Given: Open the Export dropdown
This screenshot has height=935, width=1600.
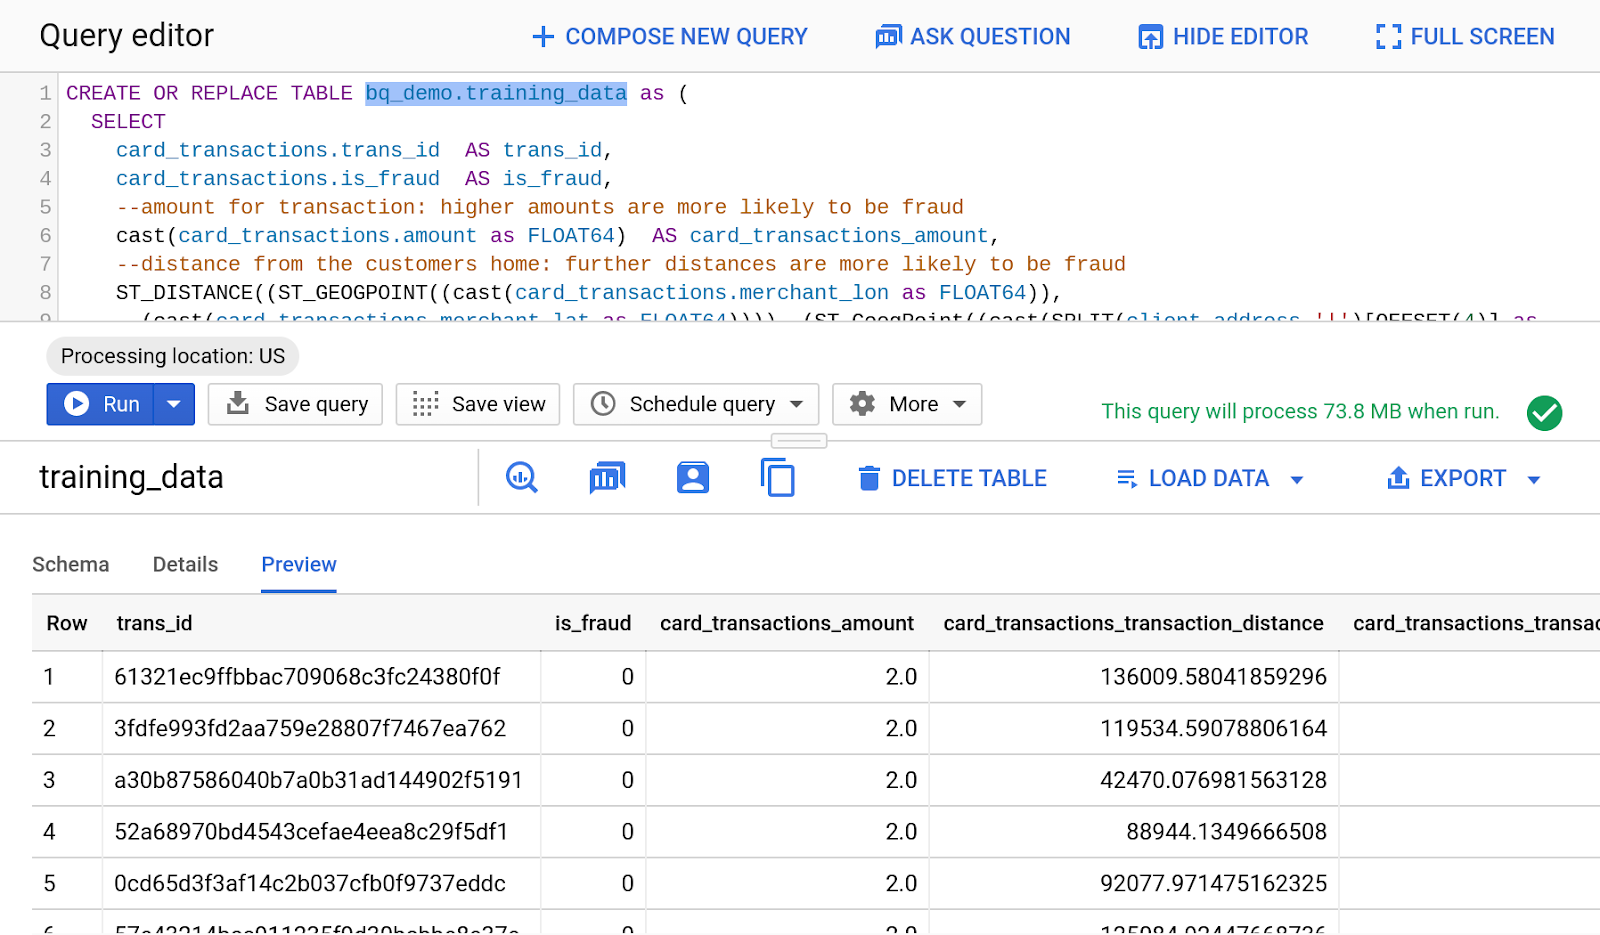Looking at the screenshot, I should (x=1464, y=479).
